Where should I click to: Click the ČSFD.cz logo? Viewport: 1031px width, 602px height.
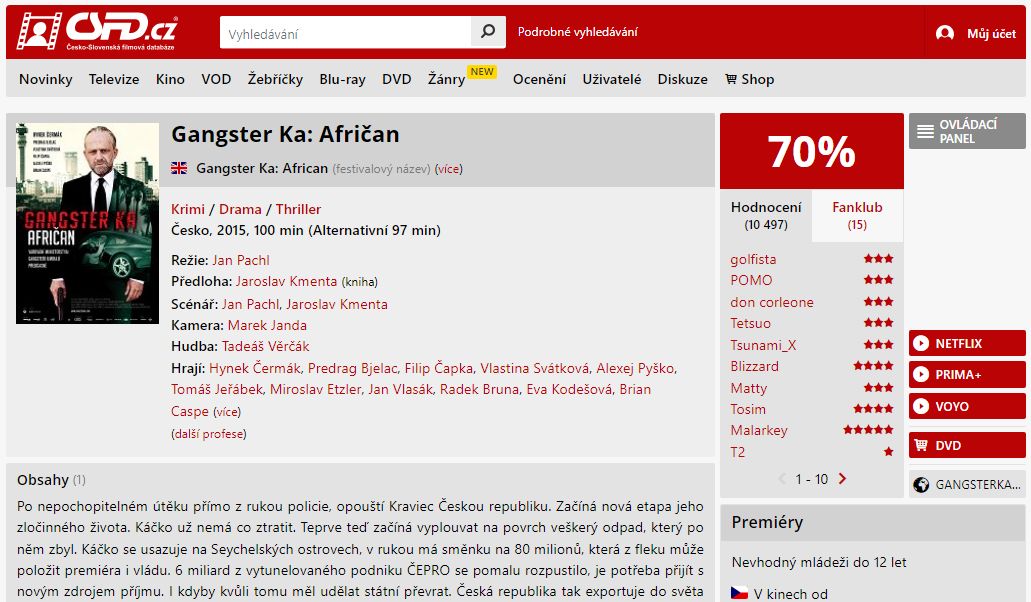coord(97,31)
